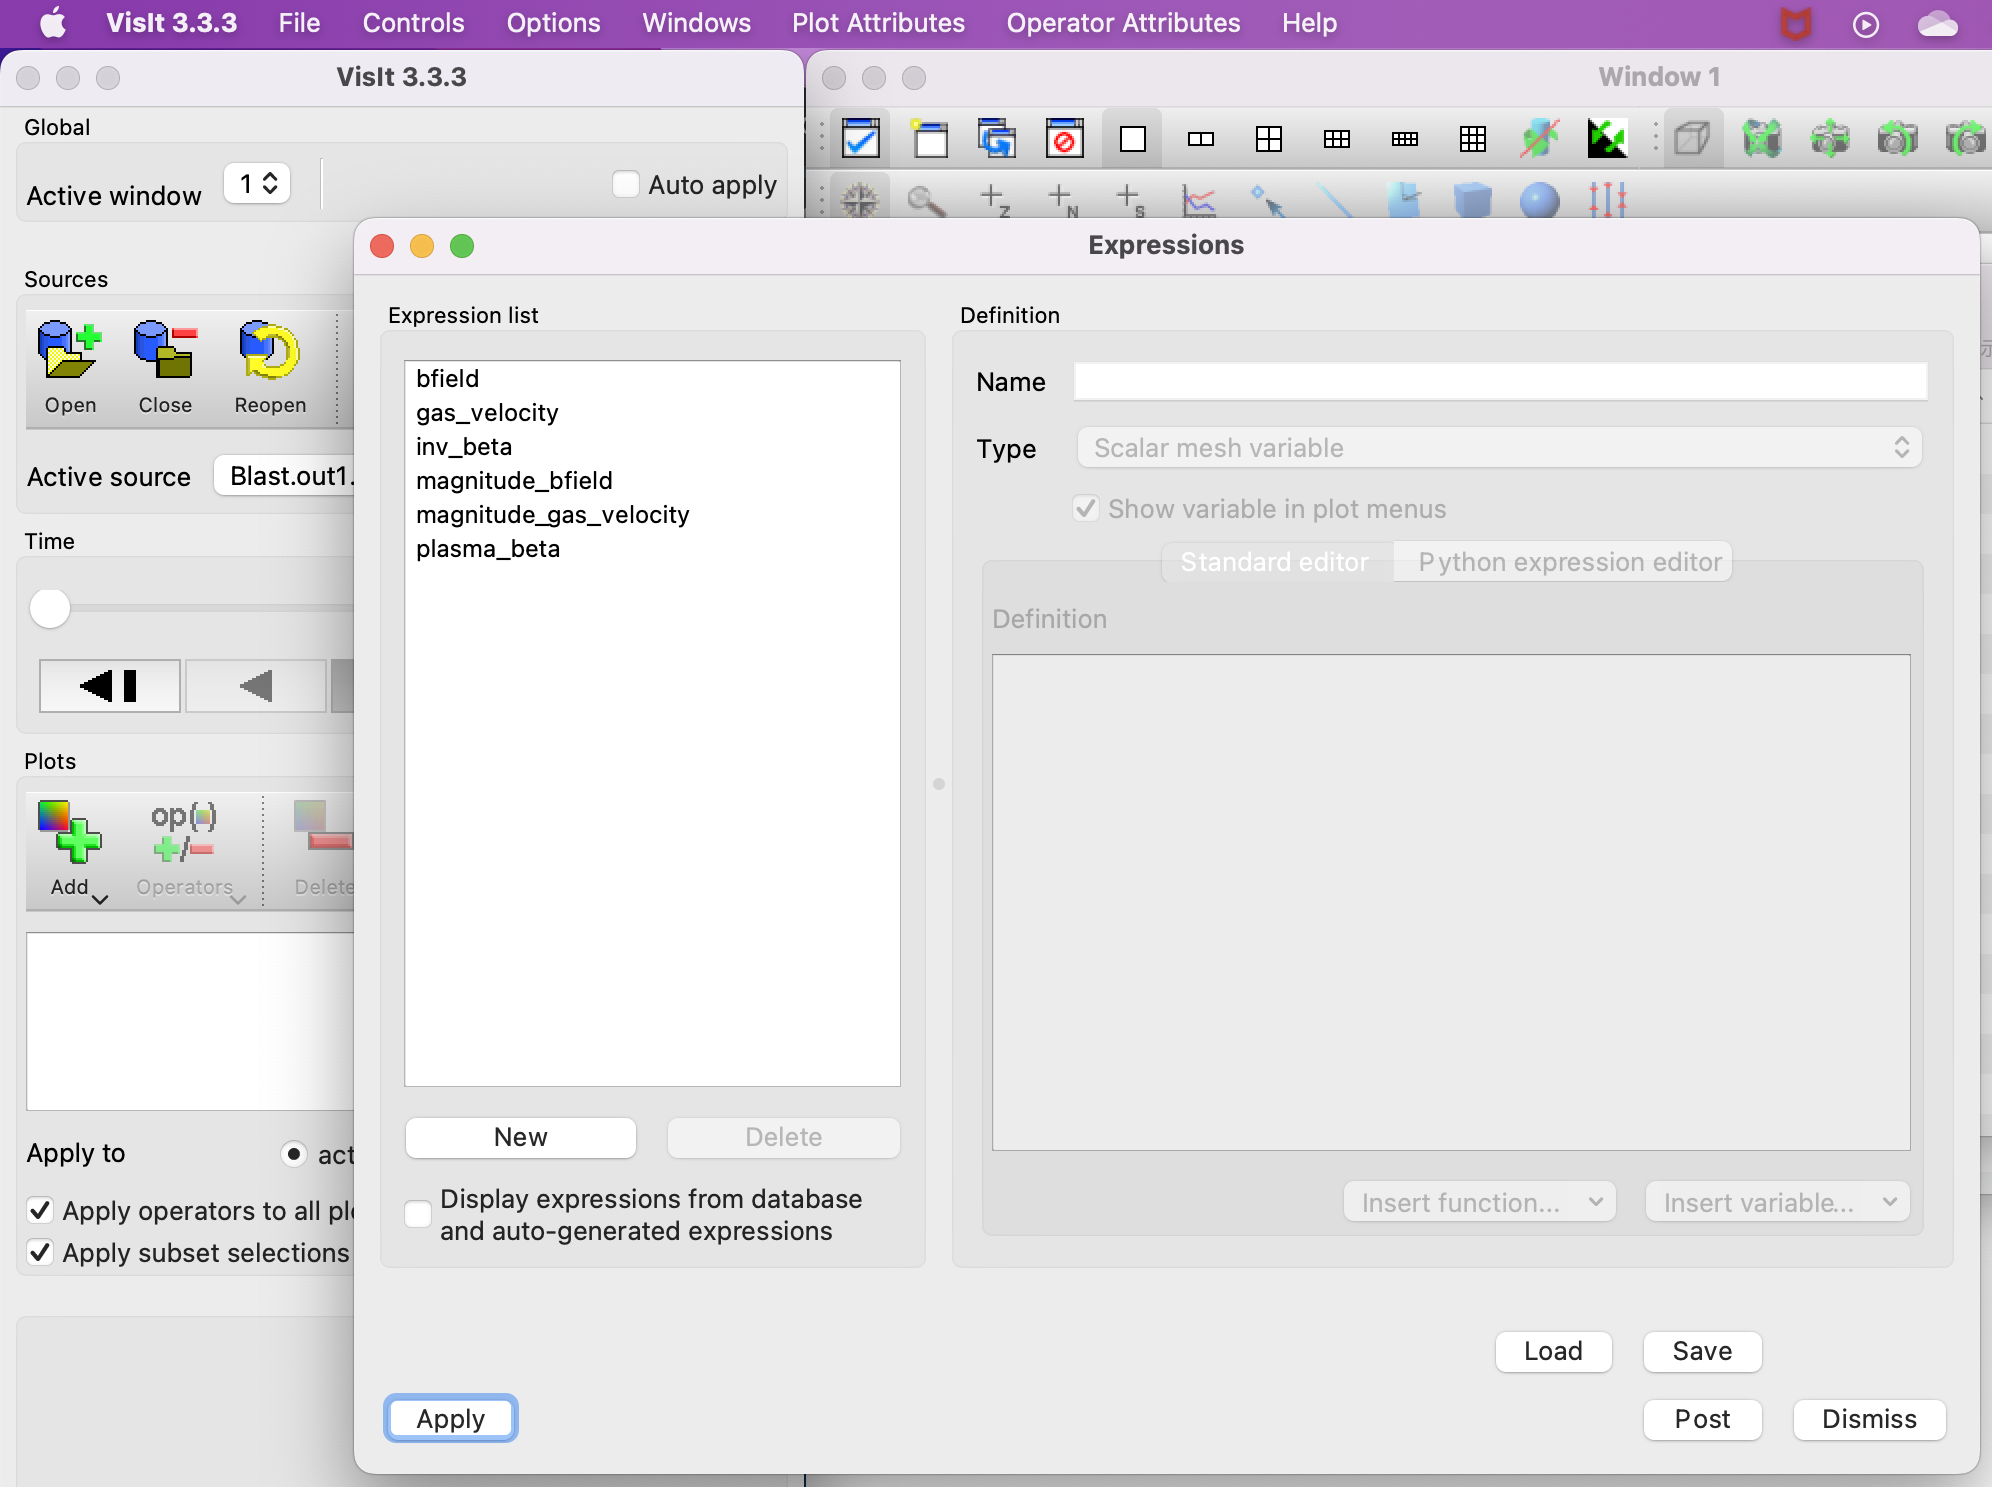Select magnitude_bfield in the expression list
The height and width of the screenshot is (1487, 1992).
coord(652,481)
